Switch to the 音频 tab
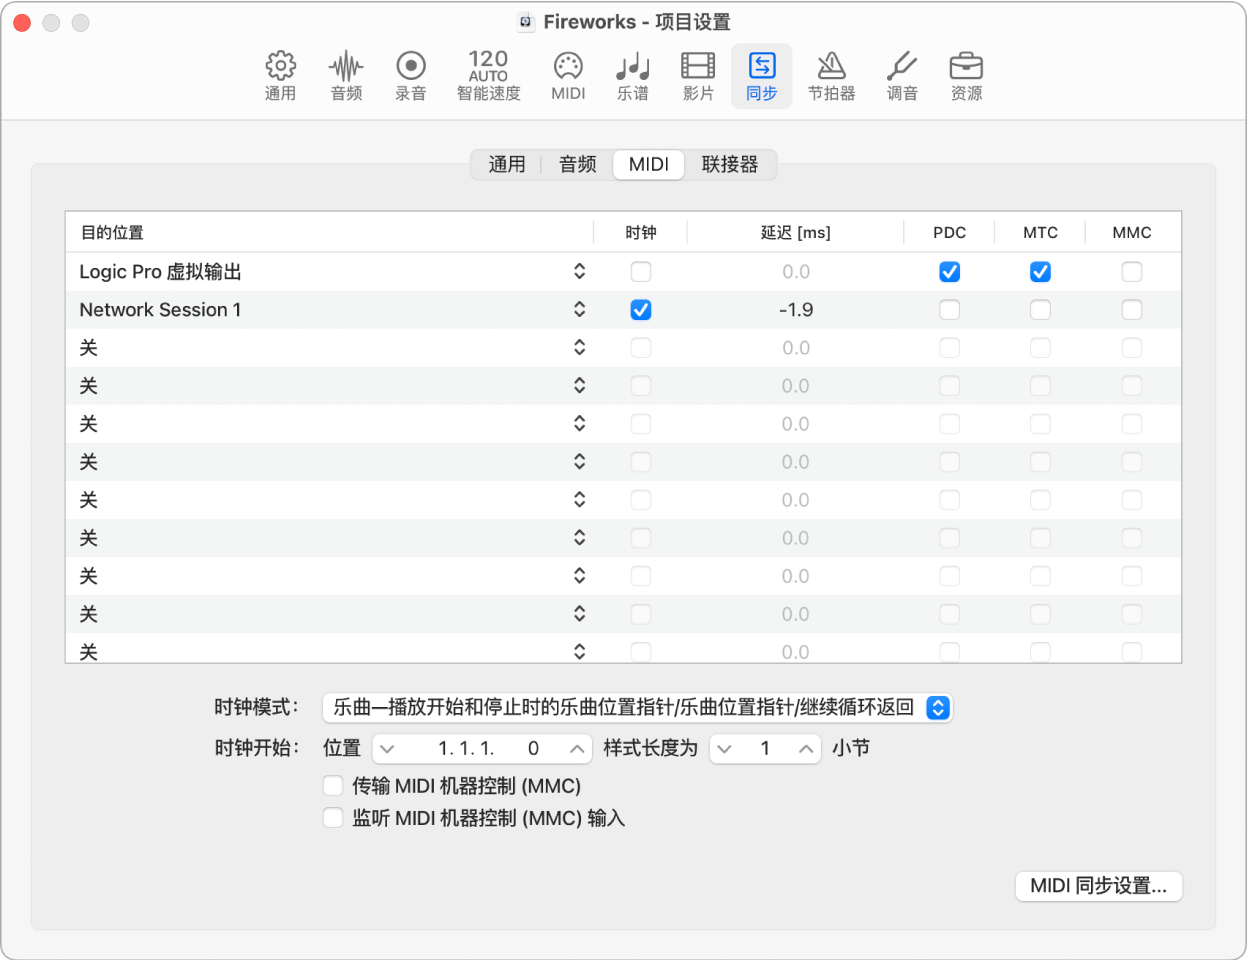This screenshot has width=1248, height=960. [576, 164]
